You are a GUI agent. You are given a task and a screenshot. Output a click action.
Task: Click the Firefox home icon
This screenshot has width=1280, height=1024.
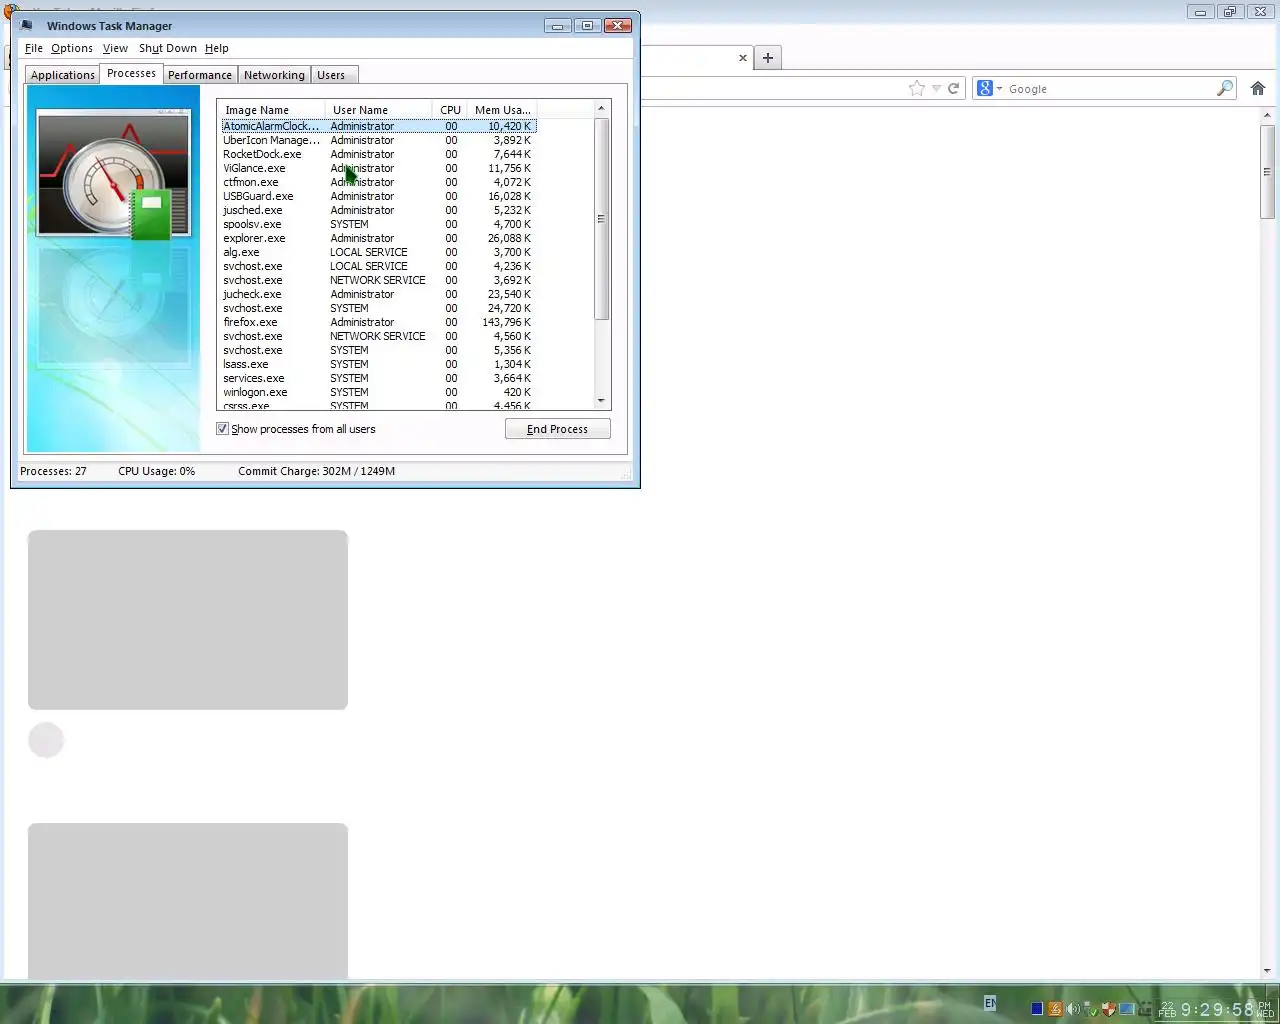click(x=1258, y=88)
